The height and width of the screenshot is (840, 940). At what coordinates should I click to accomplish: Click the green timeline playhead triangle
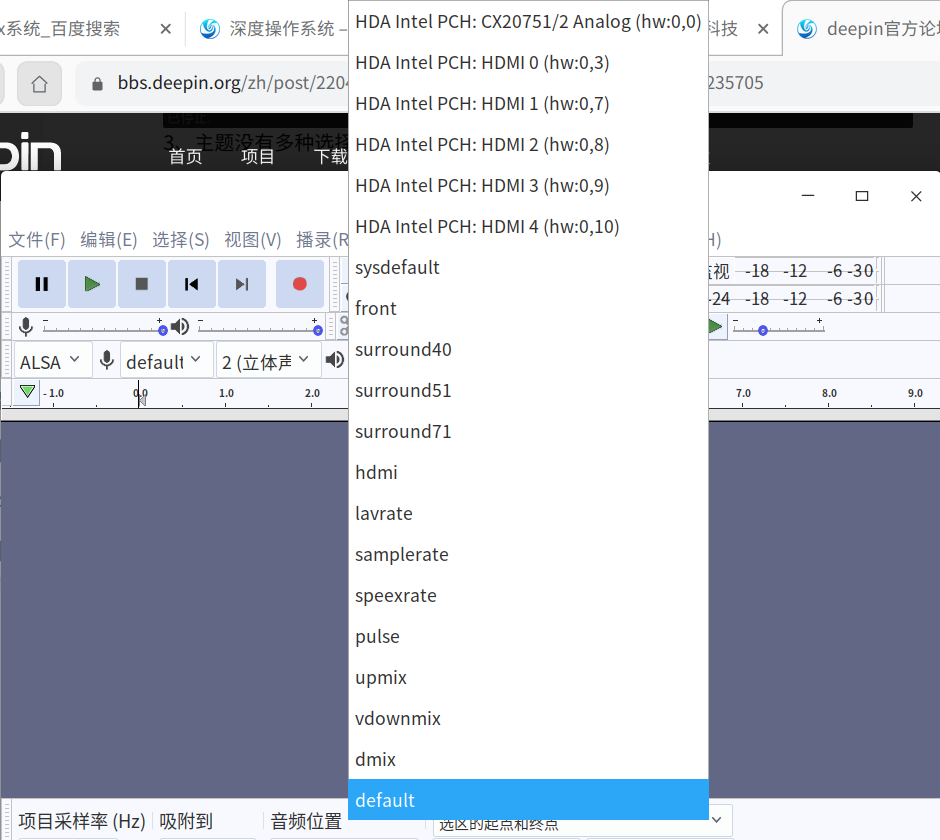(27, 392)
